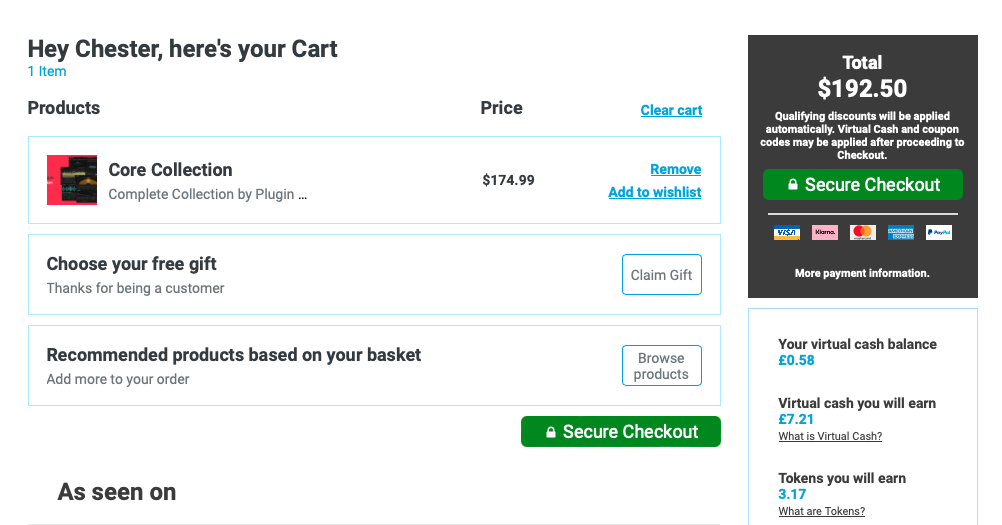The height and width of the screenshot is (525, 1002).
Task: Open 'What are Tokens?' link
Action: pyautogui.click(x=821, y=511)
